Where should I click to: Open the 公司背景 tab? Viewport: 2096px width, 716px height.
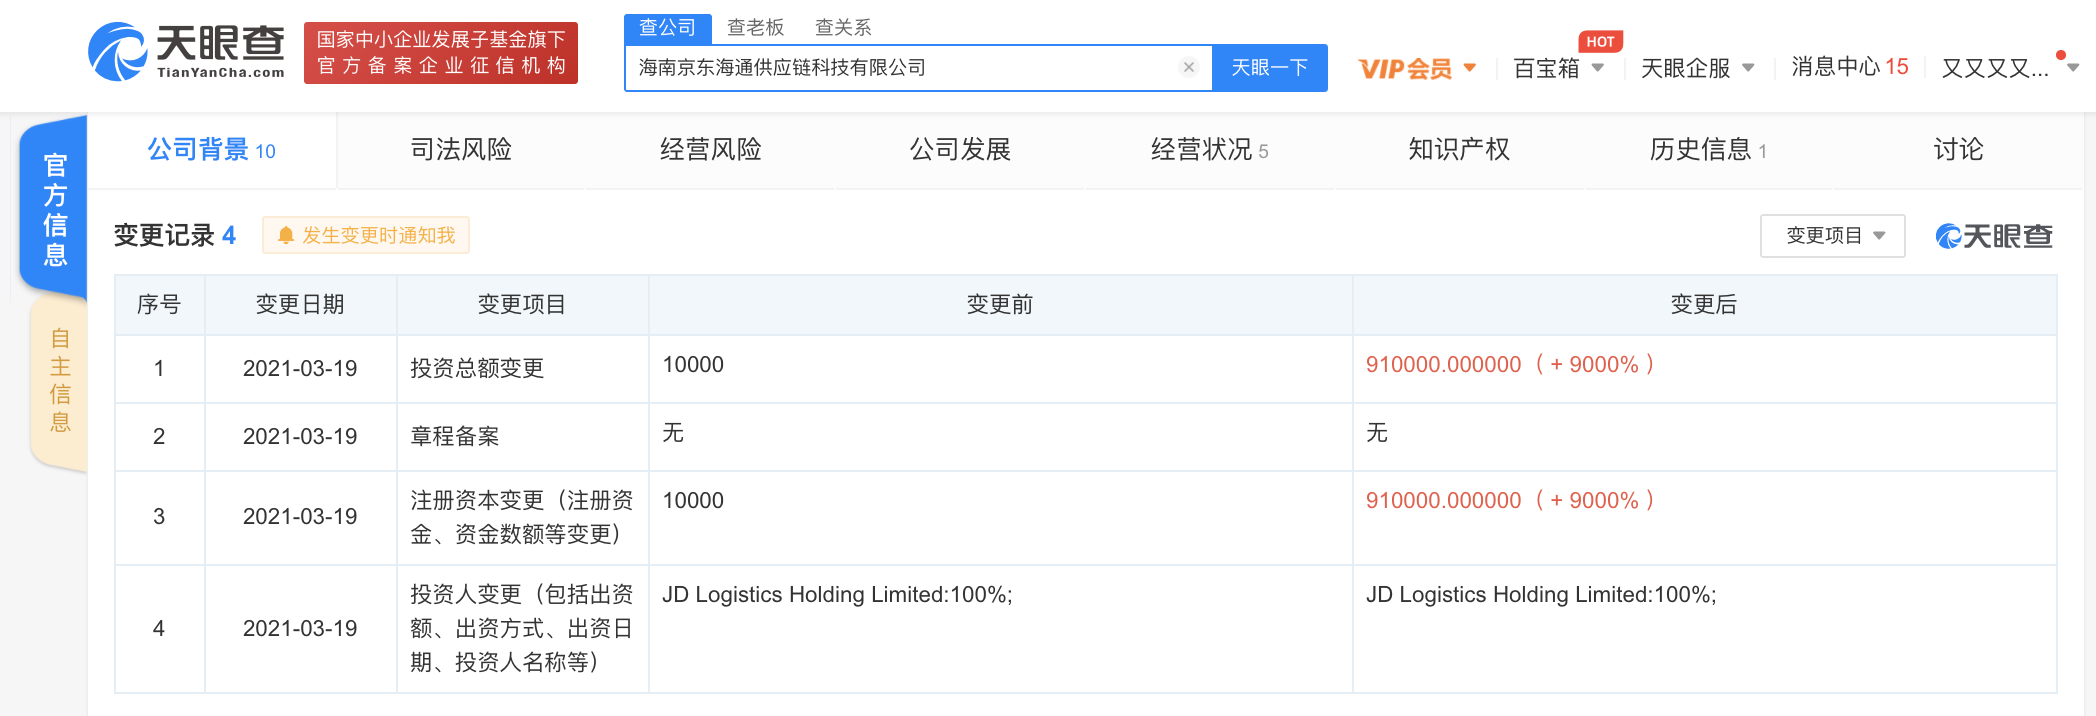point(211,150)
